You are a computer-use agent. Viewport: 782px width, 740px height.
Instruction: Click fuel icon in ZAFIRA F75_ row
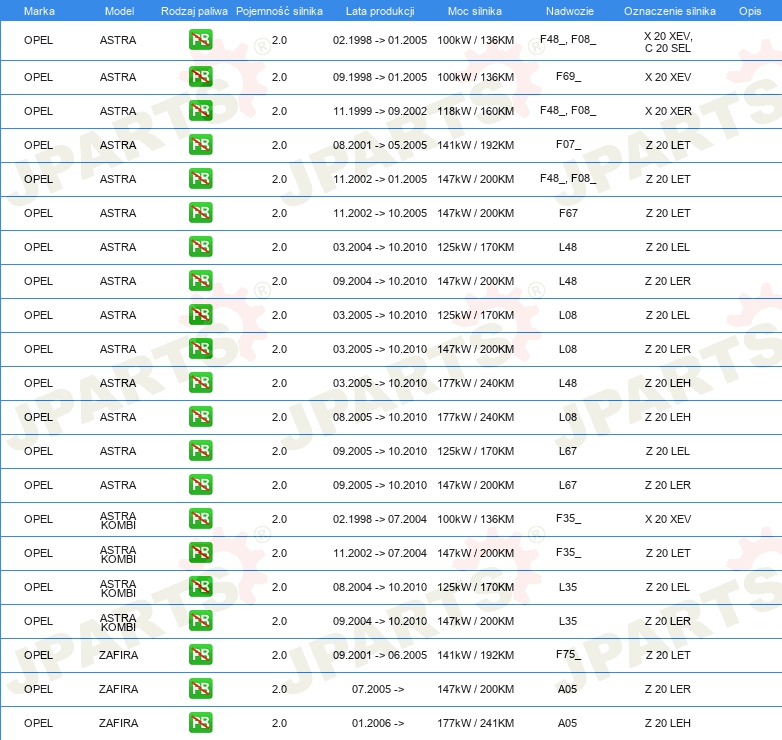click(200, 655)
